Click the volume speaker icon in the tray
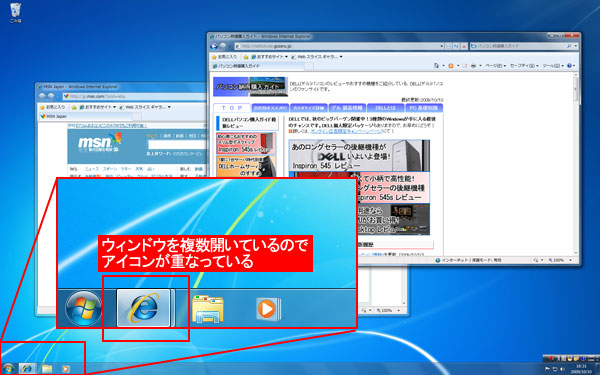This screenshot has height=375, width=600. (562, 369)
